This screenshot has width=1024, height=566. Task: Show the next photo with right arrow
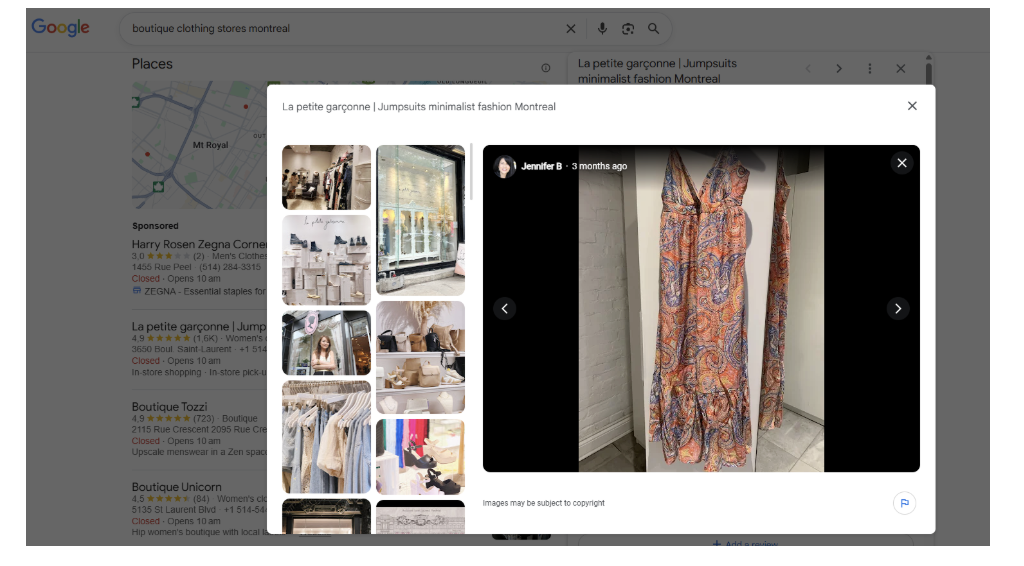point(897,308)
